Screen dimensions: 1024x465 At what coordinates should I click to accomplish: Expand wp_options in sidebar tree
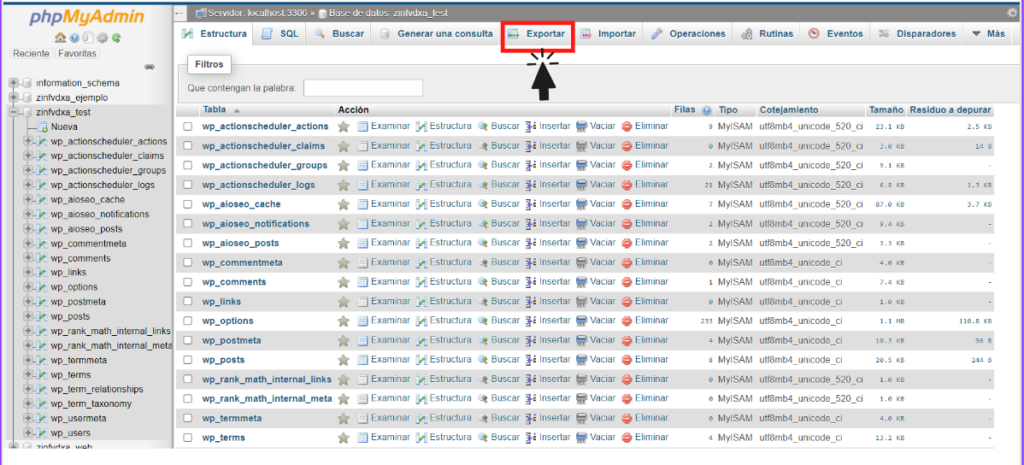click(28, 287)
